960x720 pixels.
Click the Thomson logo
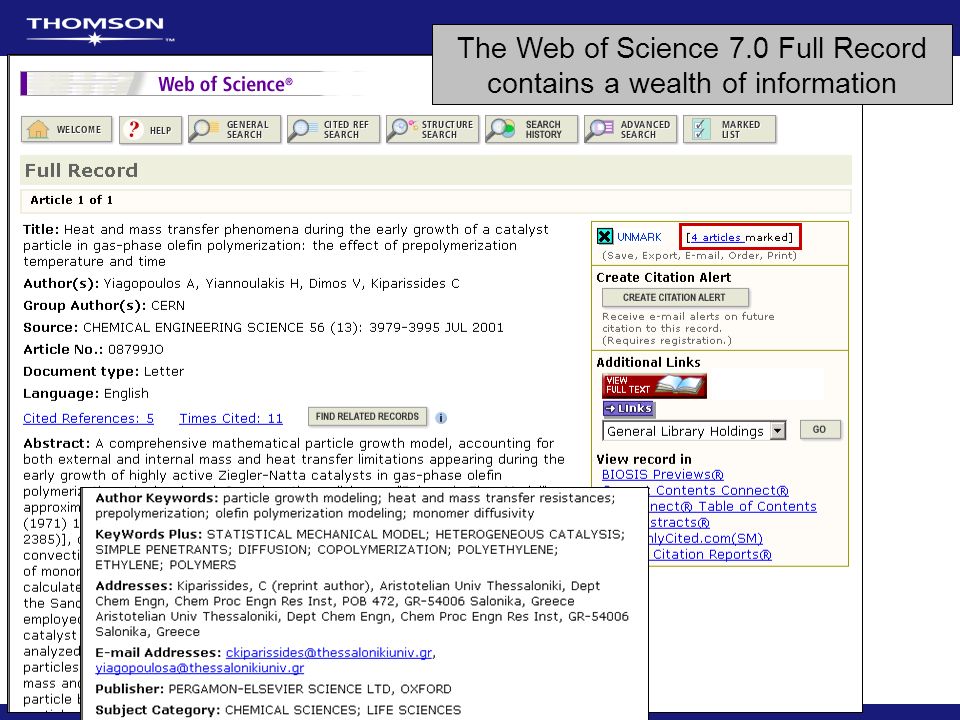coord(98,30)
